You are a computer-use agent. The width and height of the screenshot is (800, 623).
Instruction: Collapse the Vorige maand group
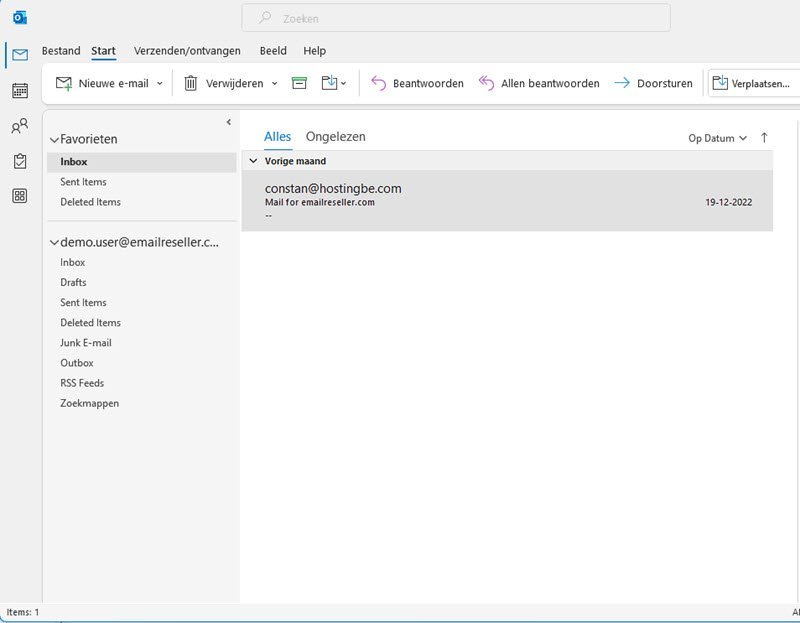click(253, 161)
